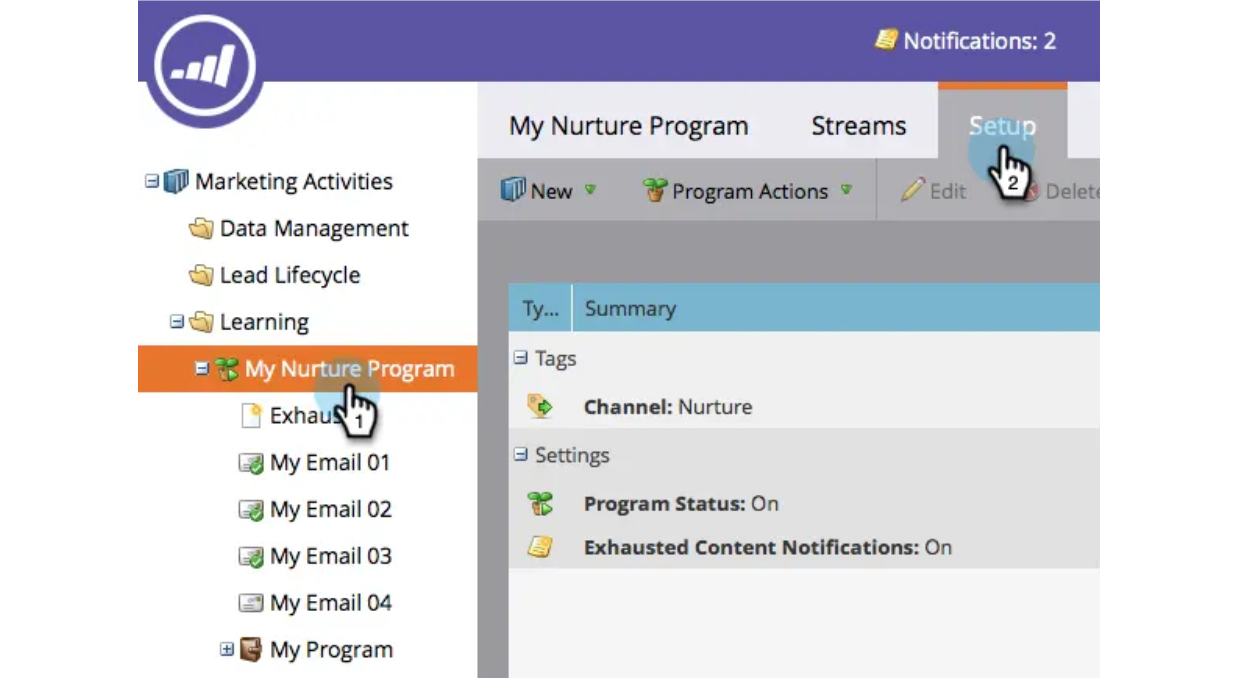Collapse the Settings section
The width and height of the screenshot is (1238, 678).
tap(521, 455)
